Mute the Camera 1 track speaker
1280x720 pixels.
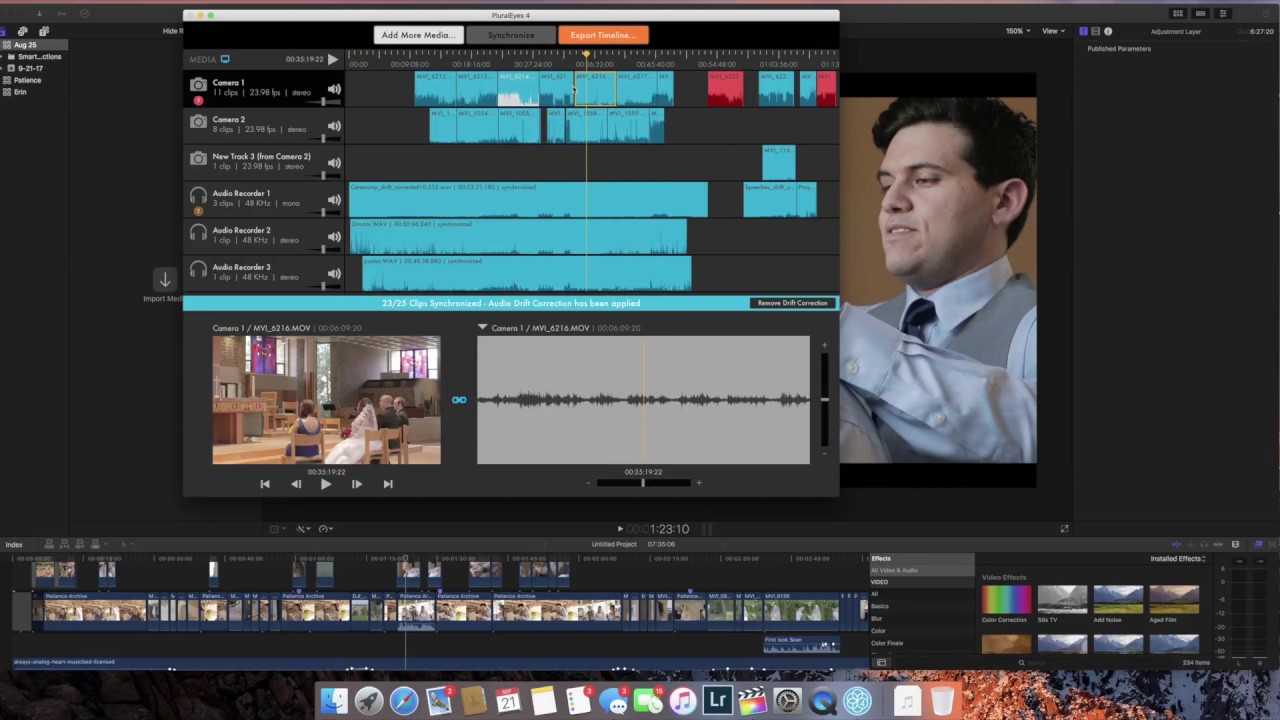334,89
